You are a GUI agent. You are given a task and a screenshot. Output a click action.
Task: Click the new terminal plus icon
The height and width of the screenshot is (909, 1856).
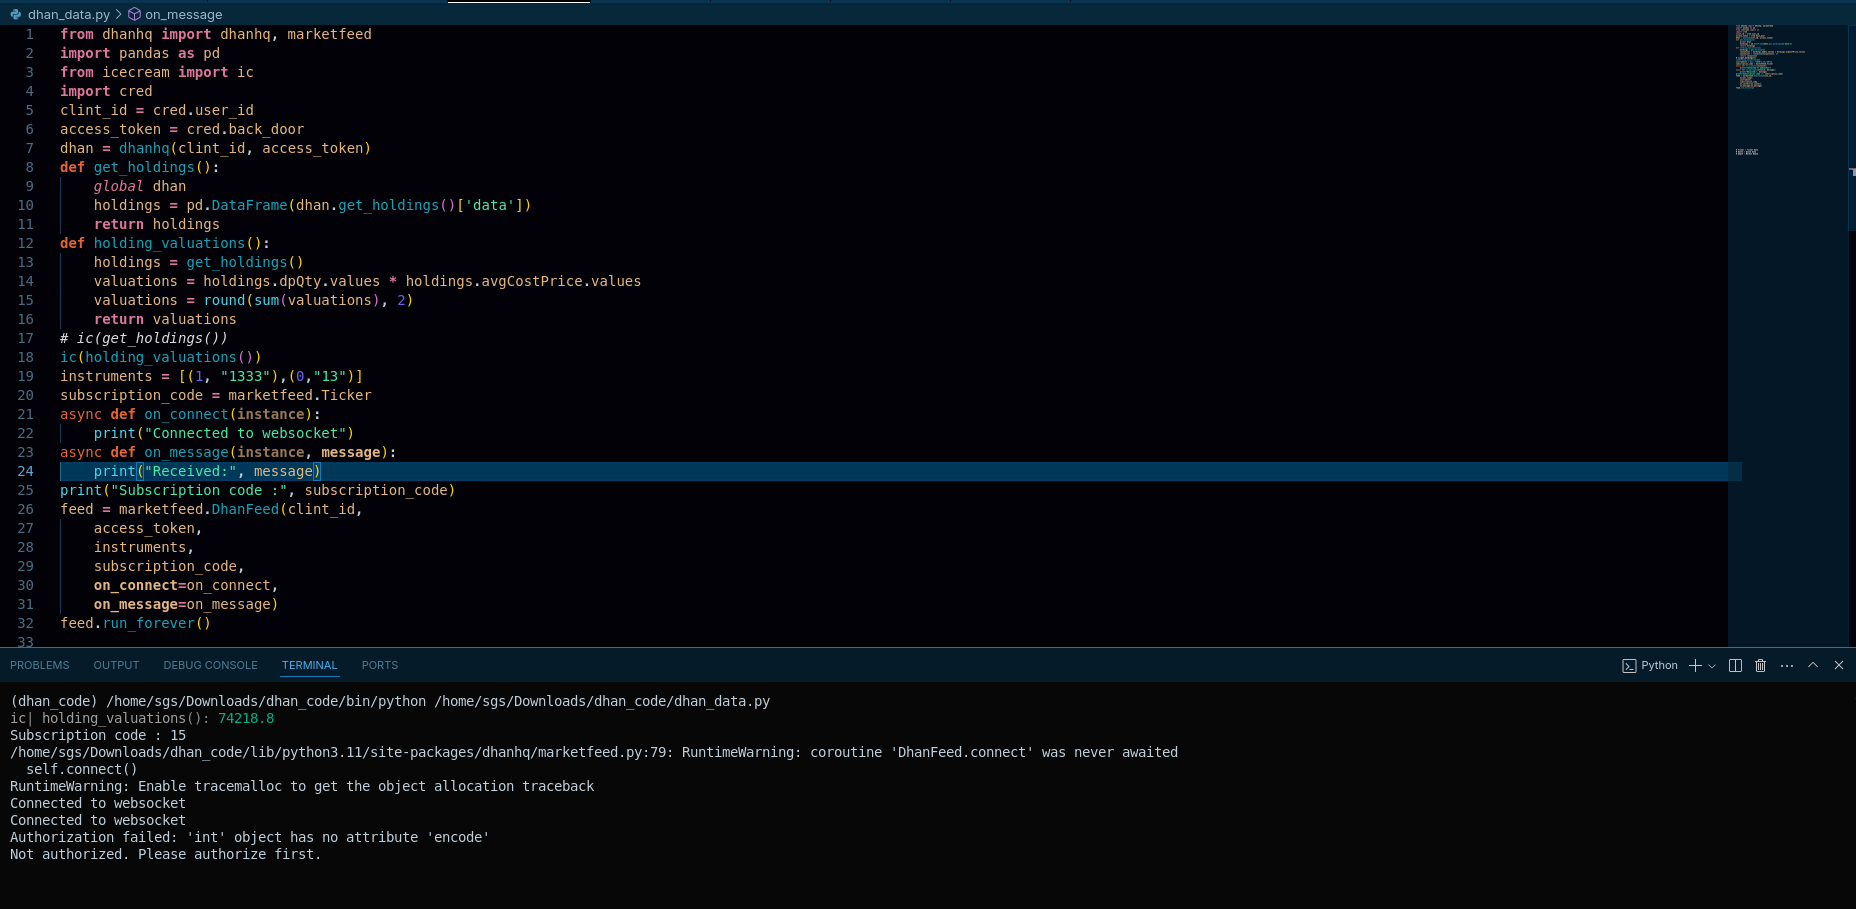(x=1695, y=666)
